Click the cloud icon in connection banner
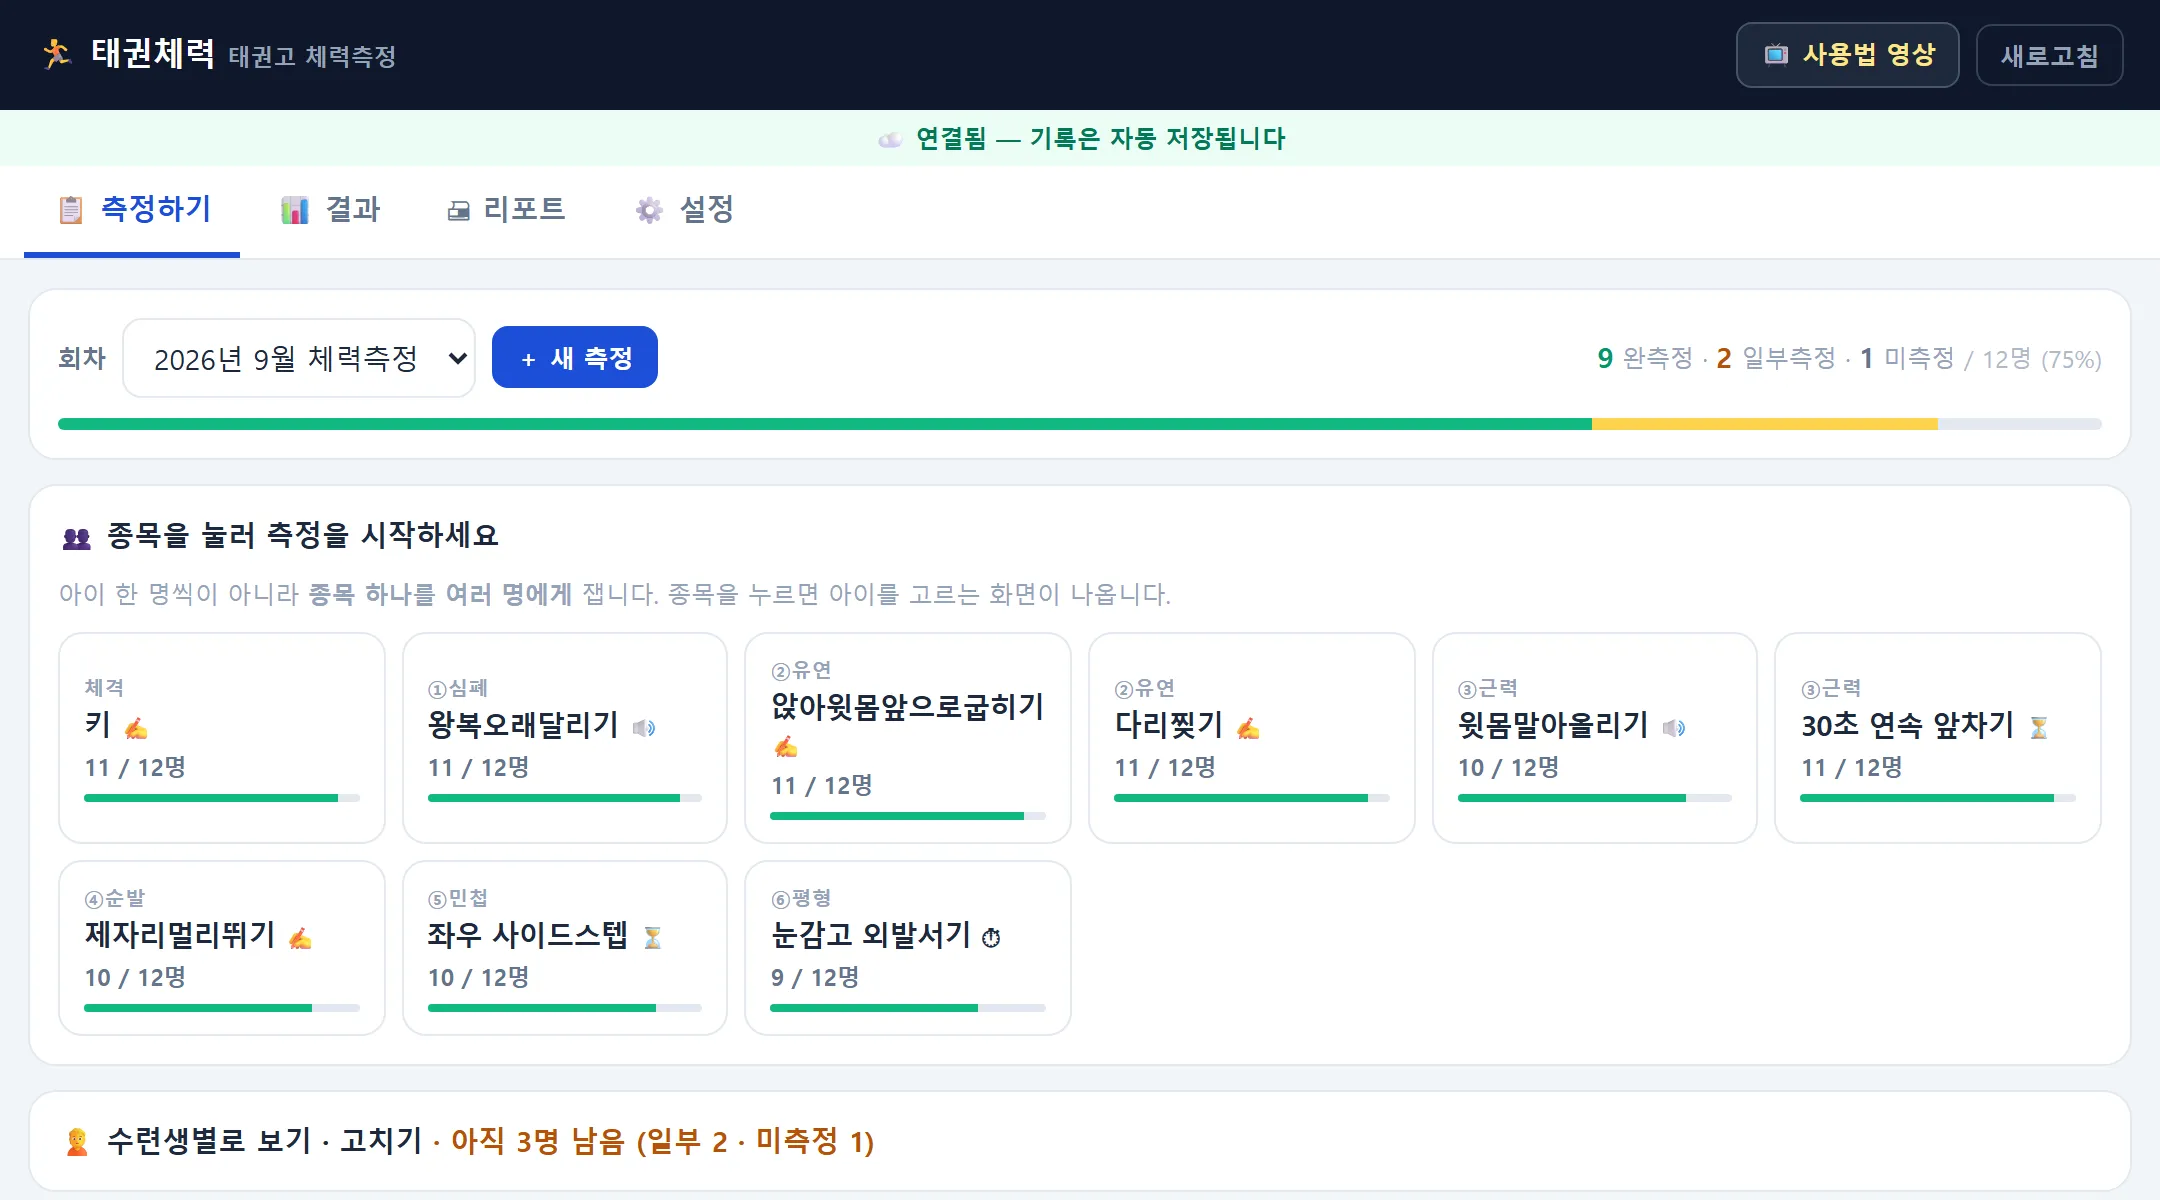2160x1200 pixels. pyautogui.click(x=889, y=139)
